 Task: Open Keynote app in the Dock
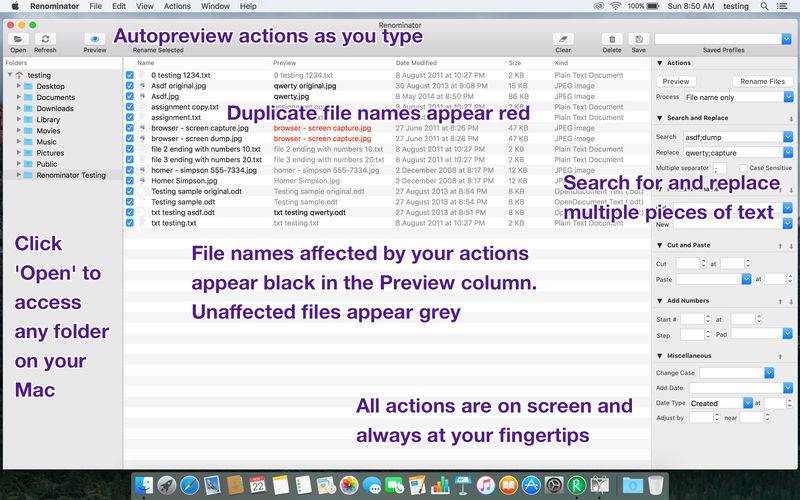(x=463, y=485)
